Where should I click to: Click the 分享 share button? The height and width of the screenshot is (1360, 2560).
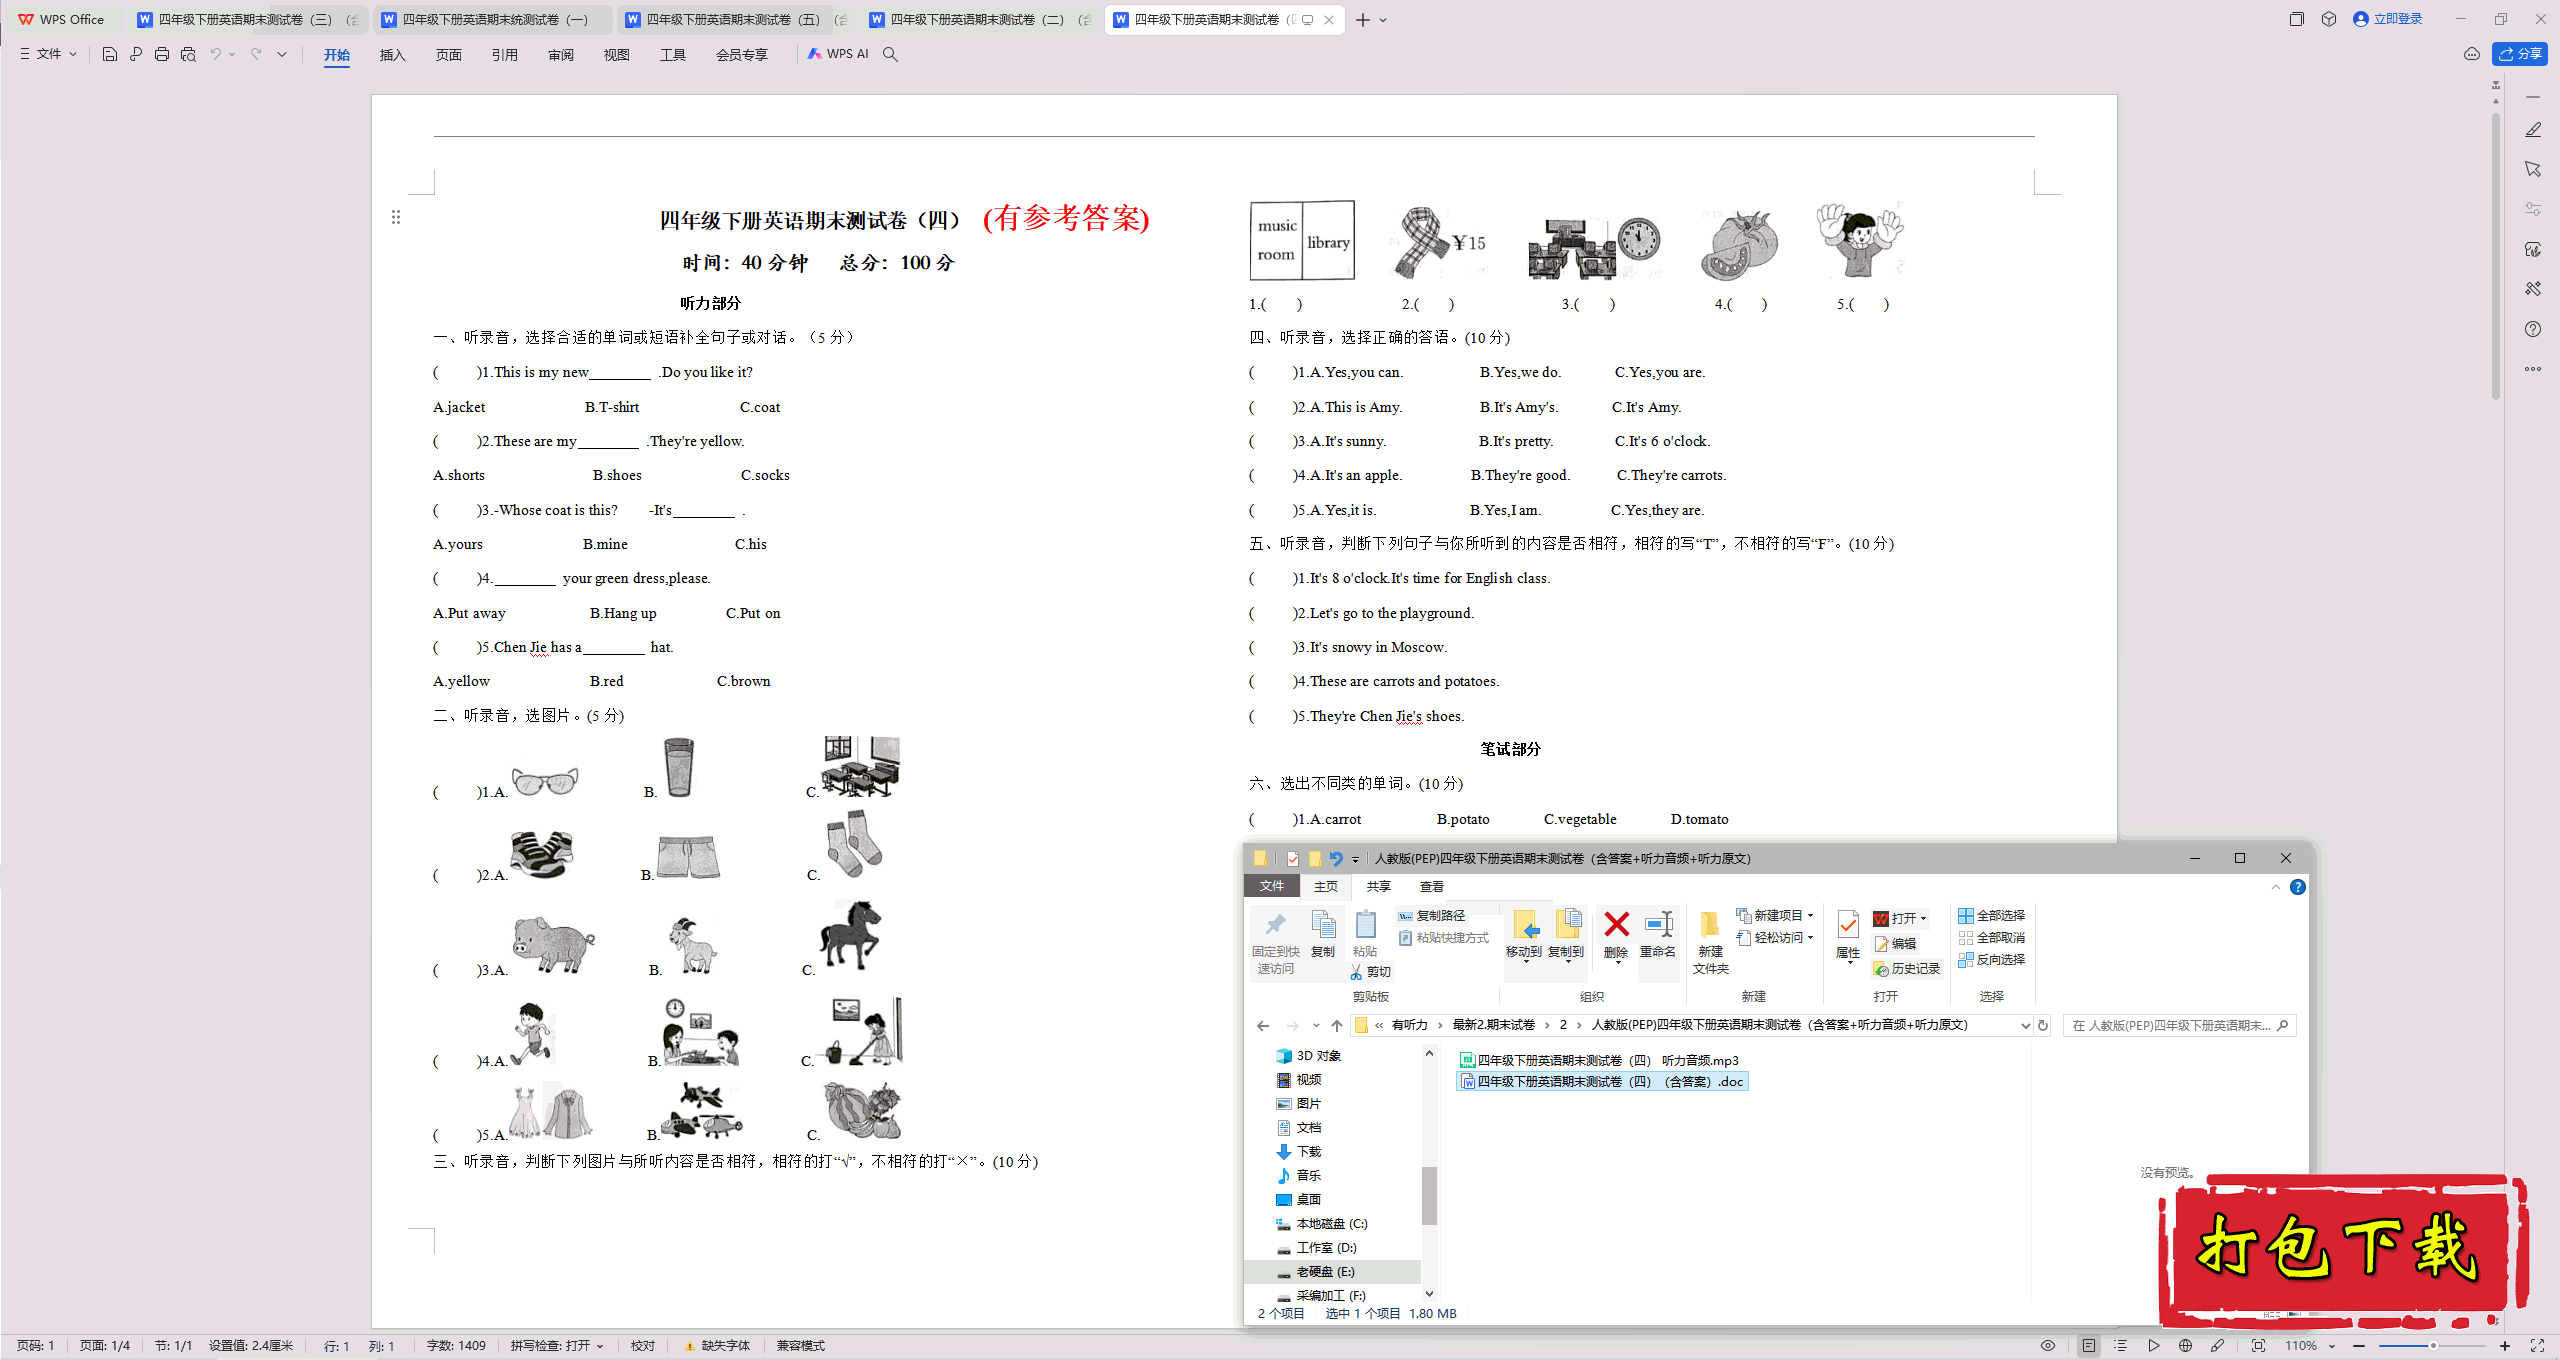coord(2520,54)
